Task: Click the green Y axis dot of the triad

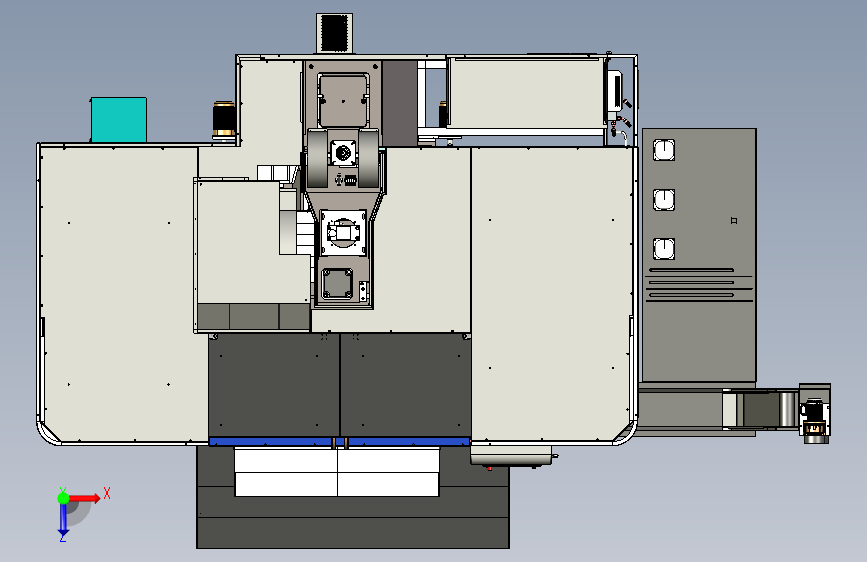Action: point(63,498)
